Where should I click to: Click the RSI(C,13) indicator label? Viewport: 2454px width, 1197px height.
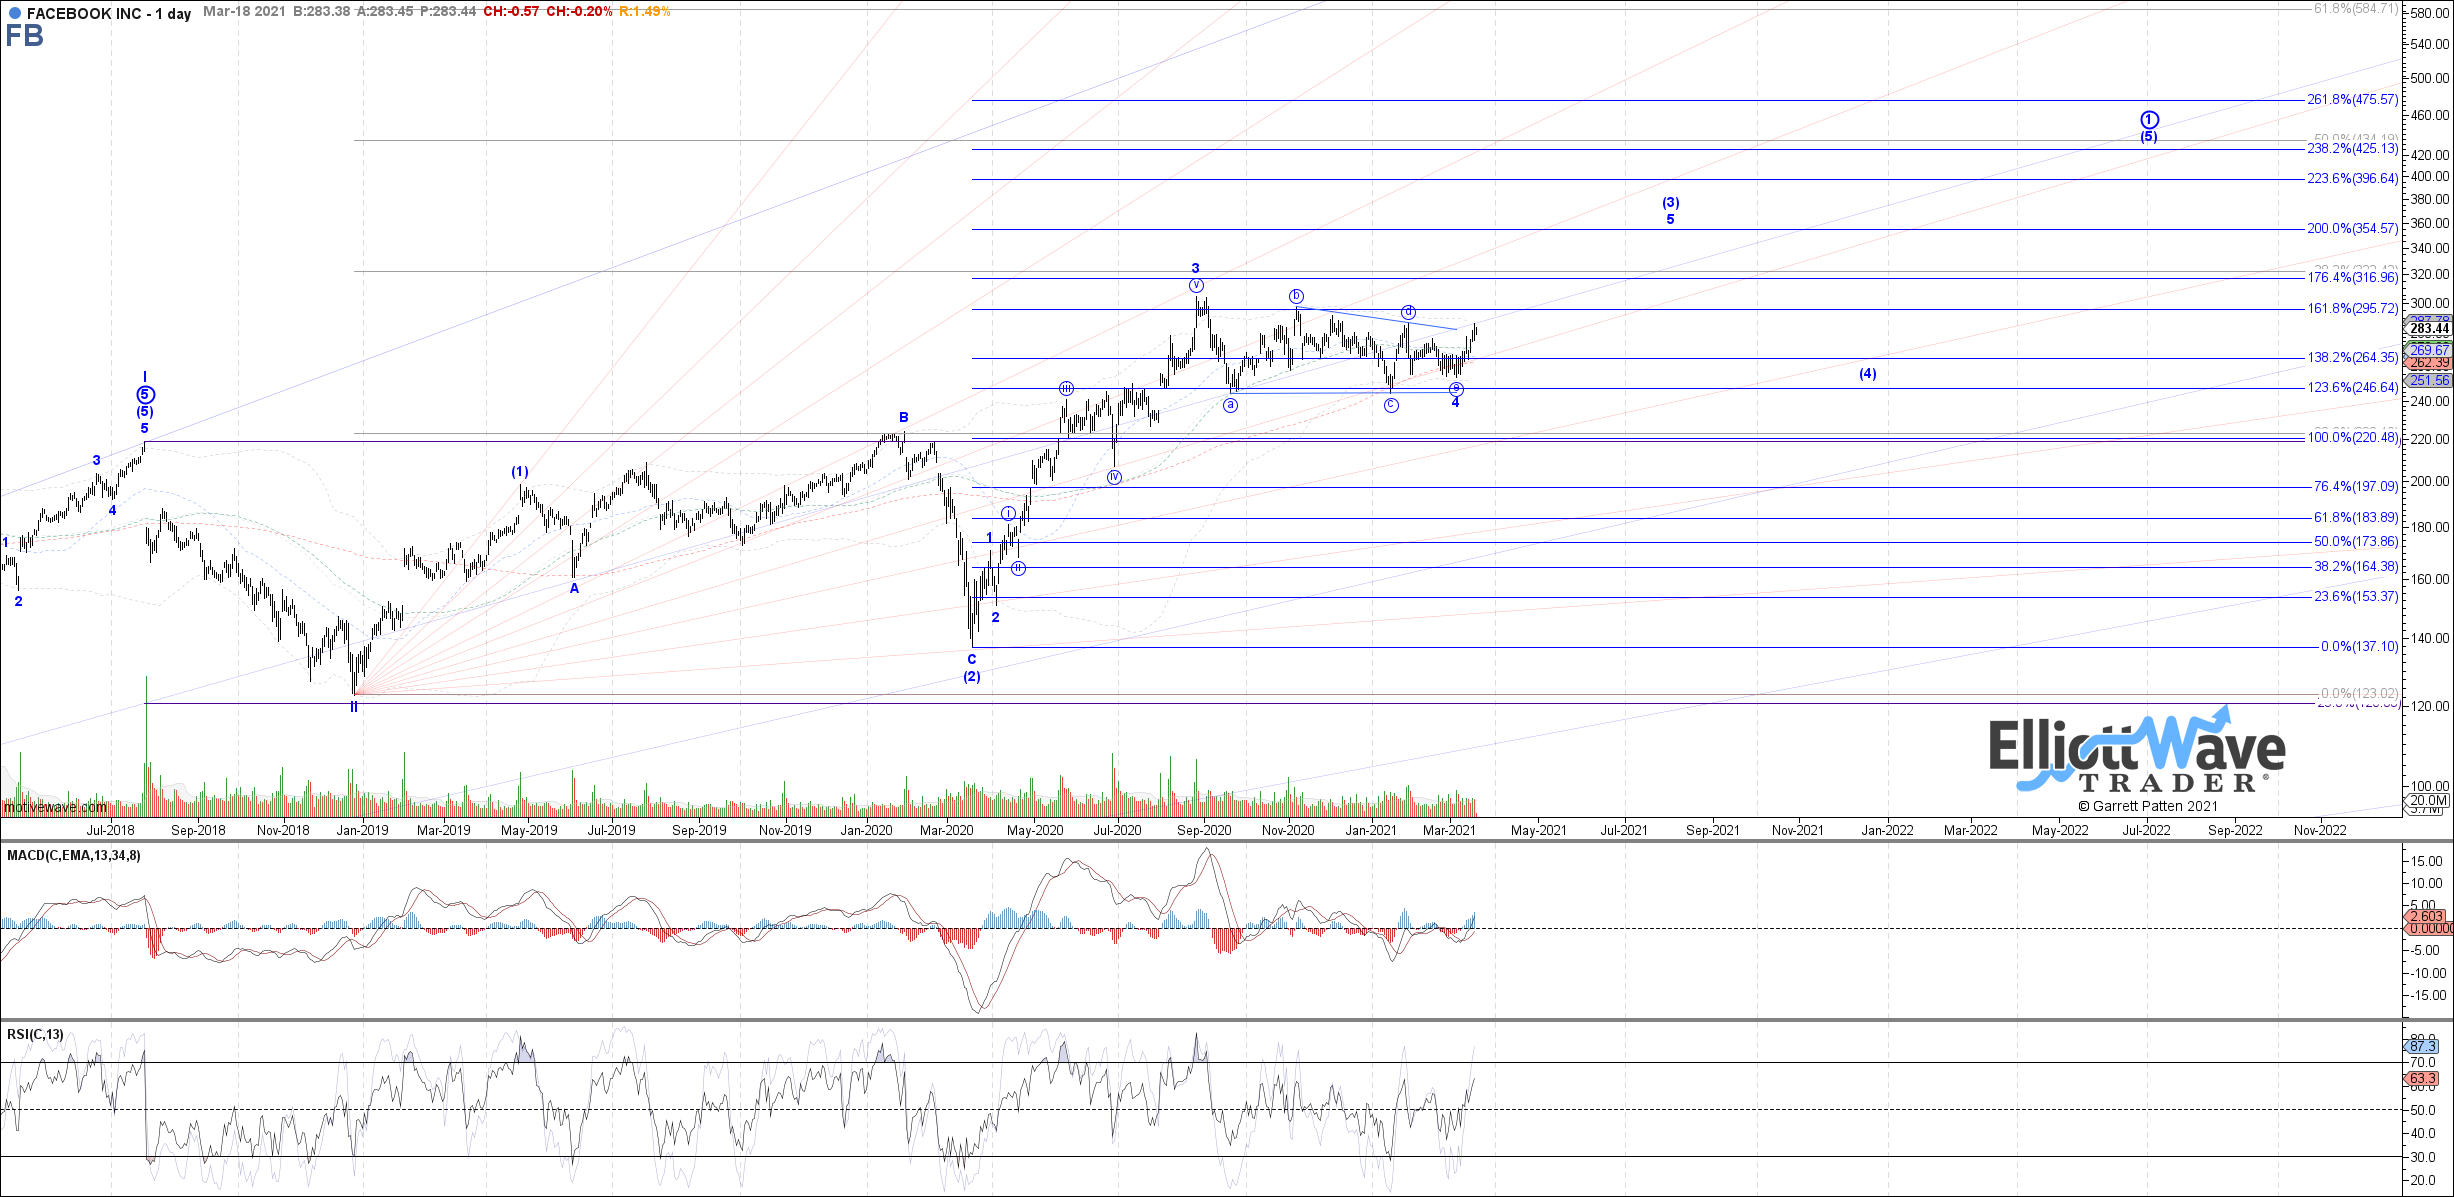click(35, 1035)
